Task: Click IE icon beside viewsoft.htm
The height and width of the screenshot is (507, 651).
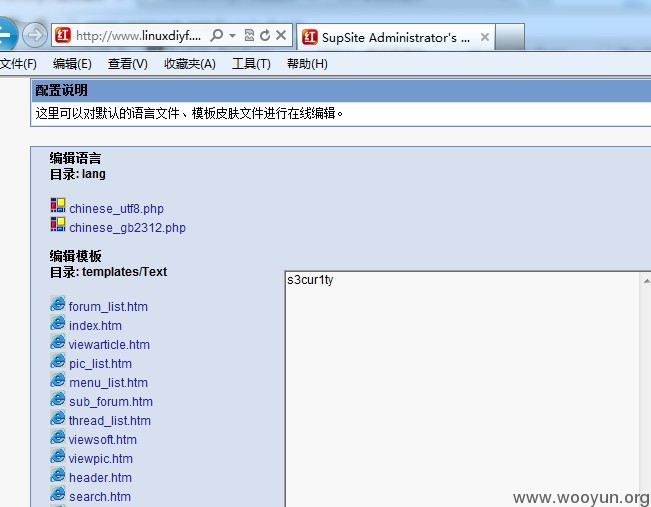Action: click(x=58, y=437)
